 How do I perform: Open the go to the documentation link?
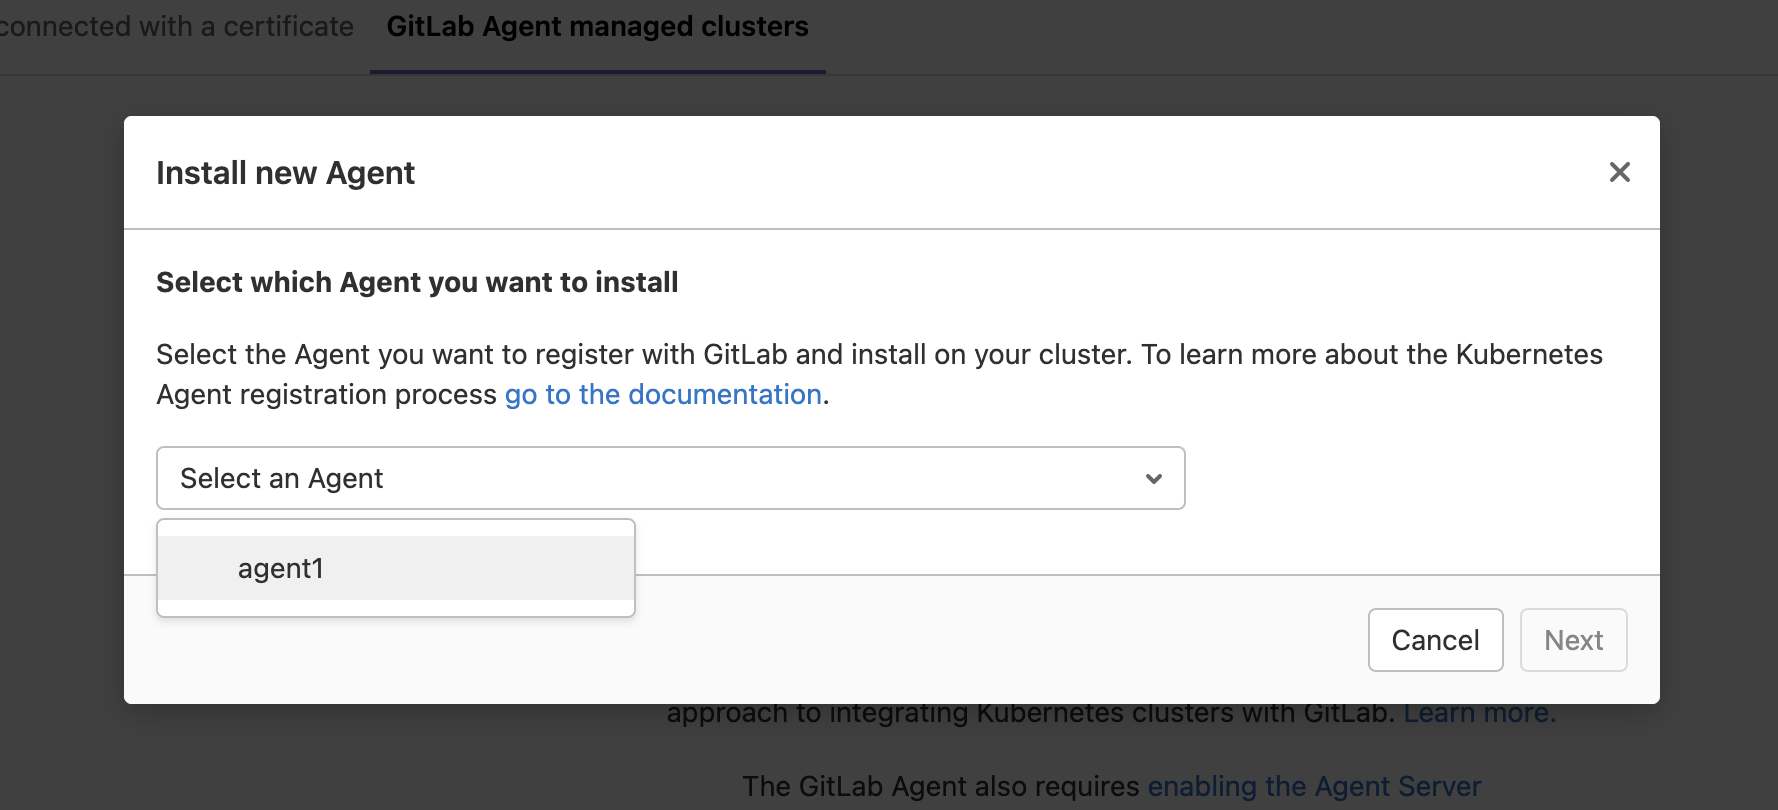click(x=663, y=394)
